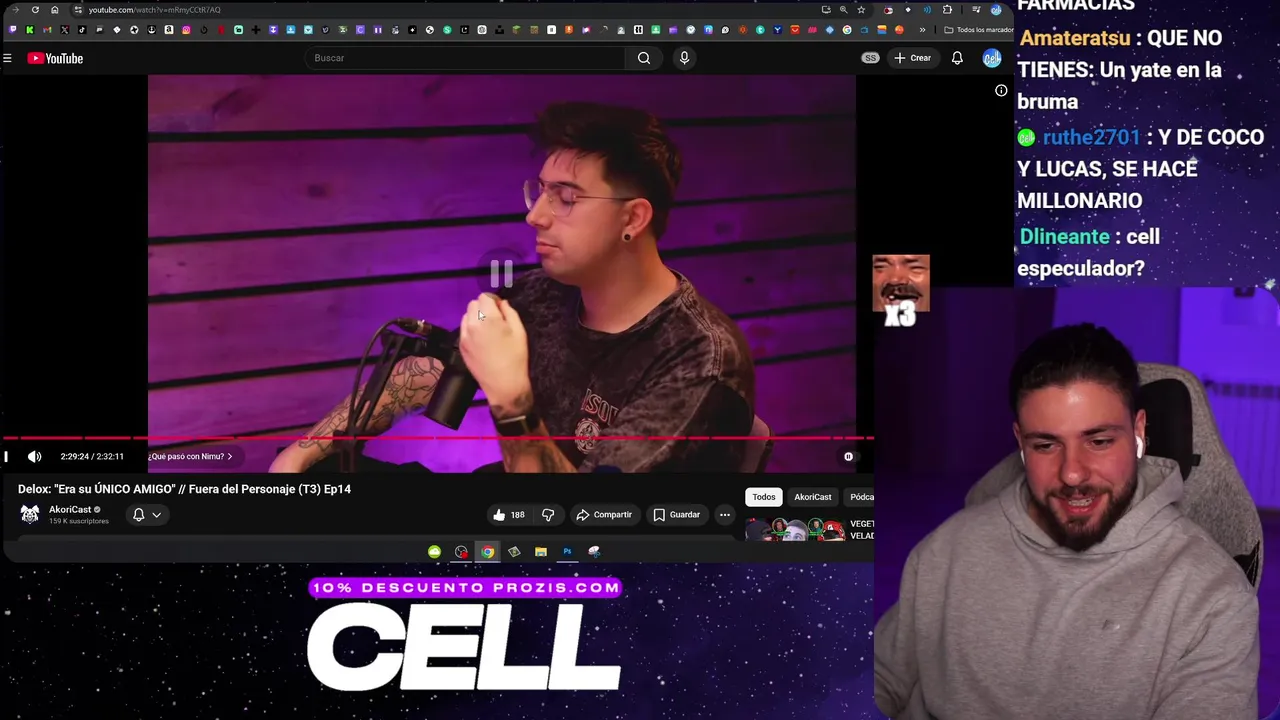Click the browser home button
1280x720 pixels.
(55, 10)
